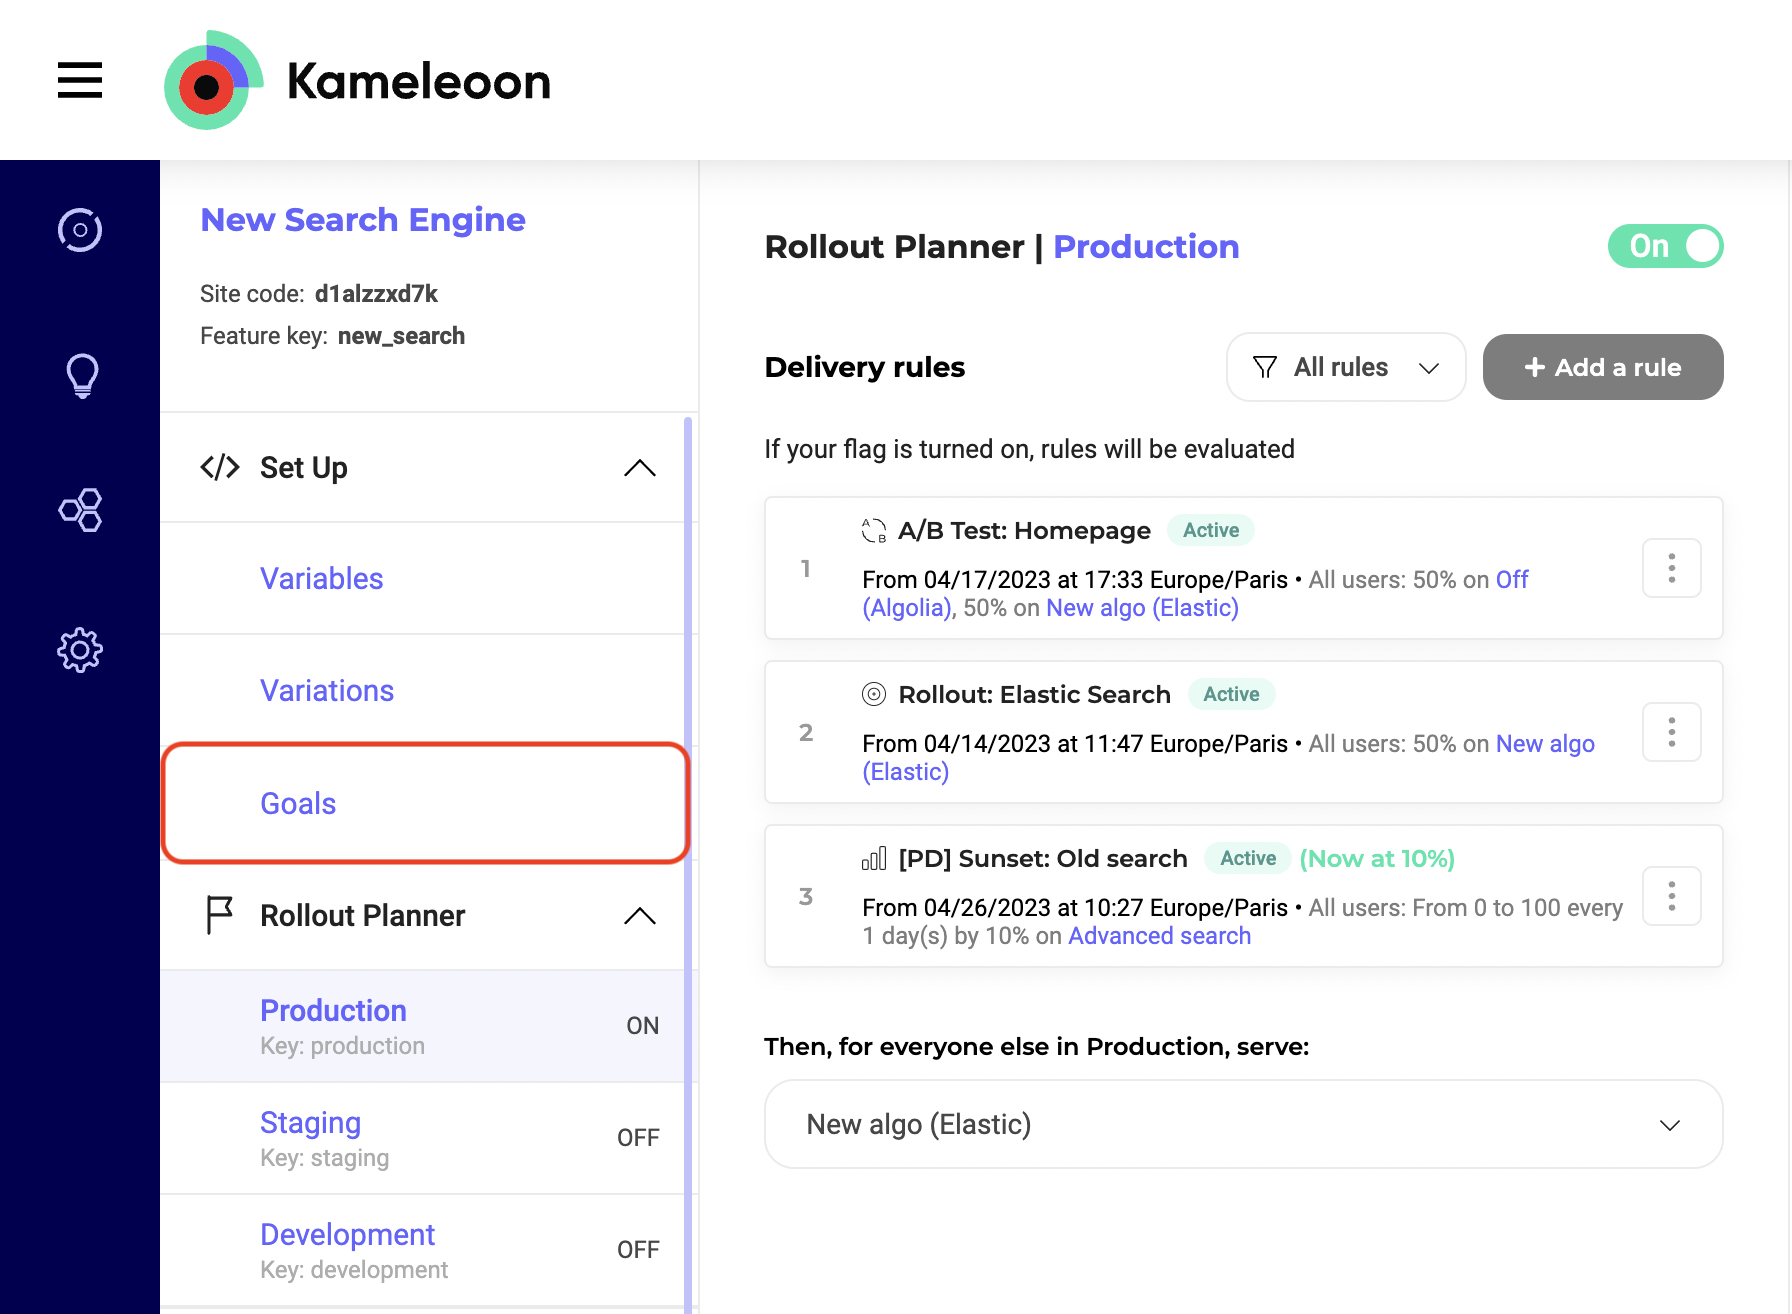Click the Production link in Rollout Planner heading
This screenshot has height=1314, width=1792.
pos(1146,246)
